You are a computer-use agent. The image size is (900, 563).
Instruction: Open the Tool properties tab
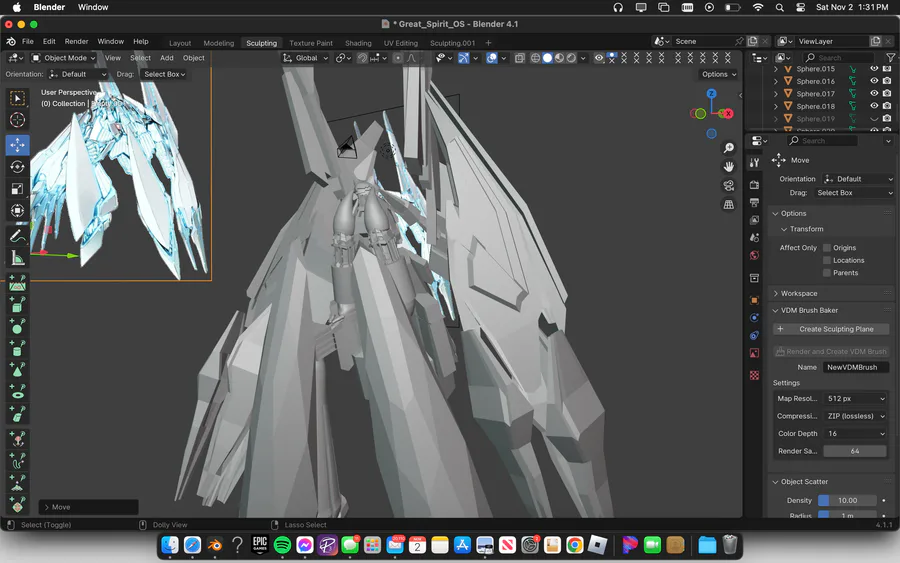coord(754,163)
